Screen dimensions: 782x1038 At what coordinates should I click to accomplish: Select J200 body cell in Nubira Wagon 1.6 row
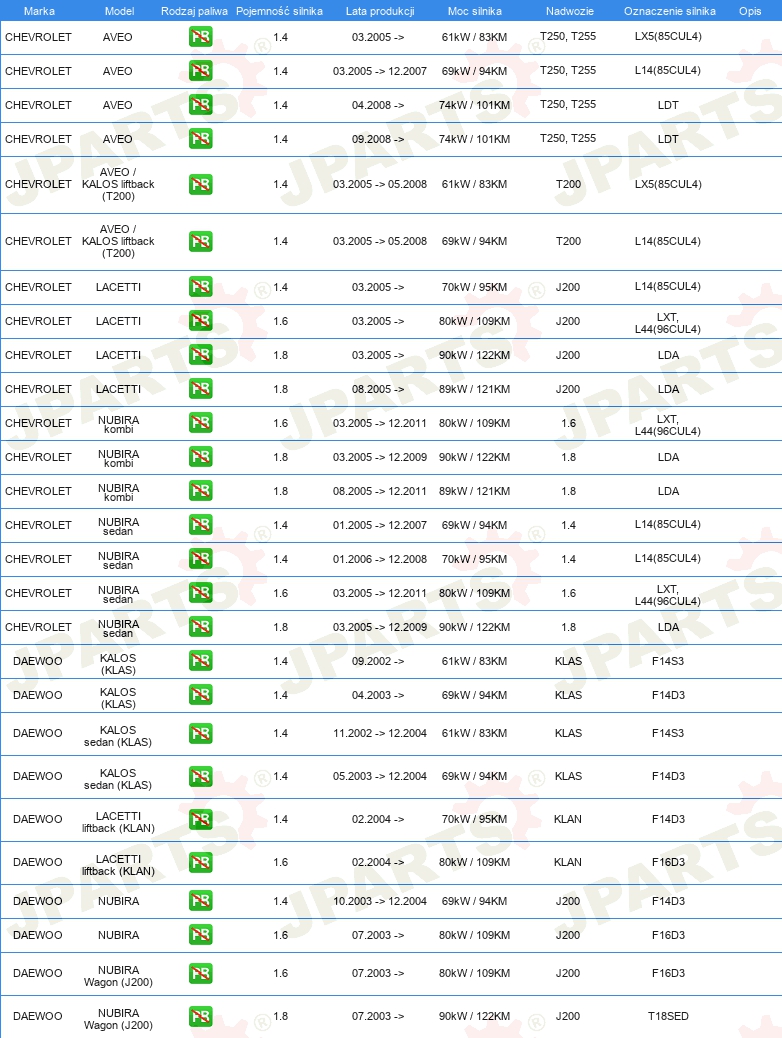click(x=568, y=973)
